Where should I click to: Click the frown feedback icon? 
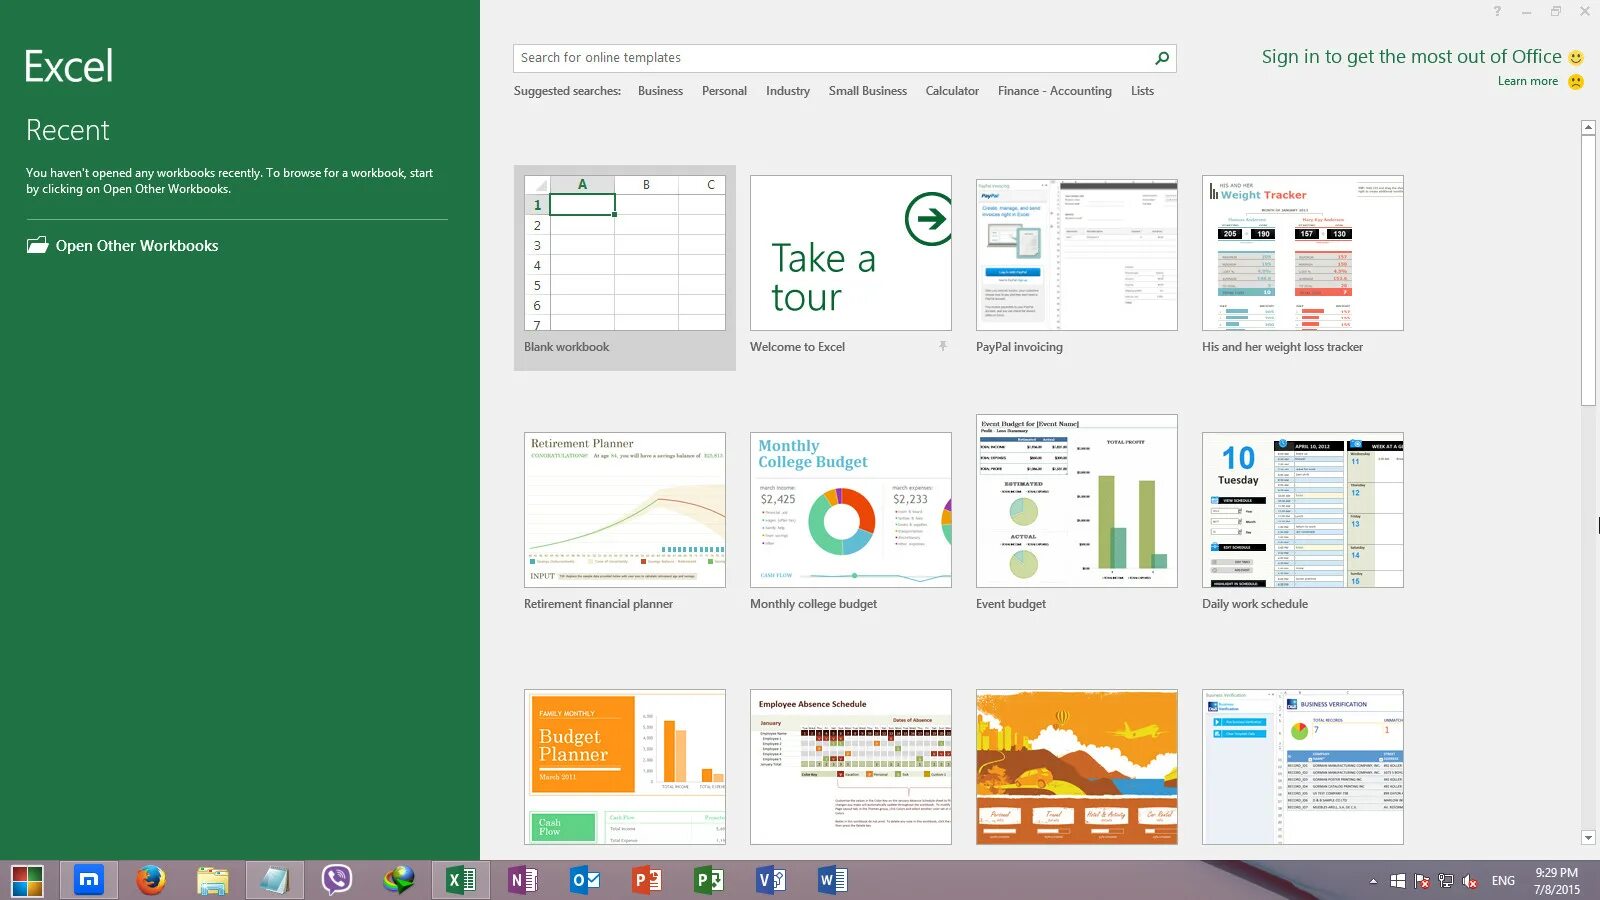click(1576, 82)
